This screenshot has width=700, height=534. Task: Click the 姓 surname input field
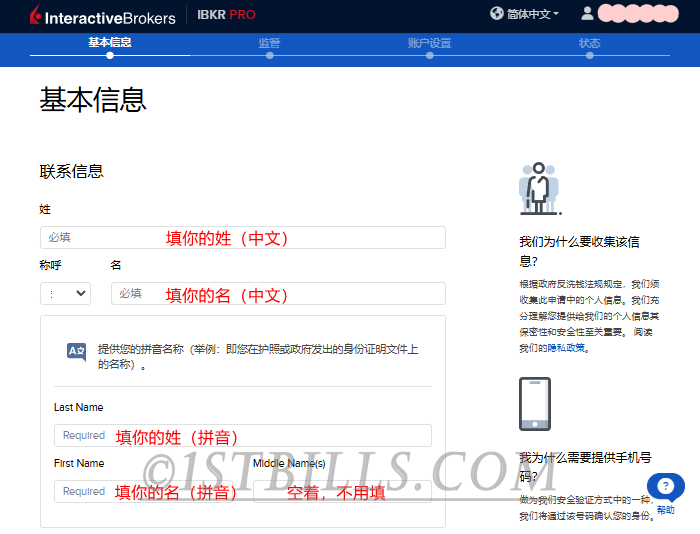click(242, 237)
